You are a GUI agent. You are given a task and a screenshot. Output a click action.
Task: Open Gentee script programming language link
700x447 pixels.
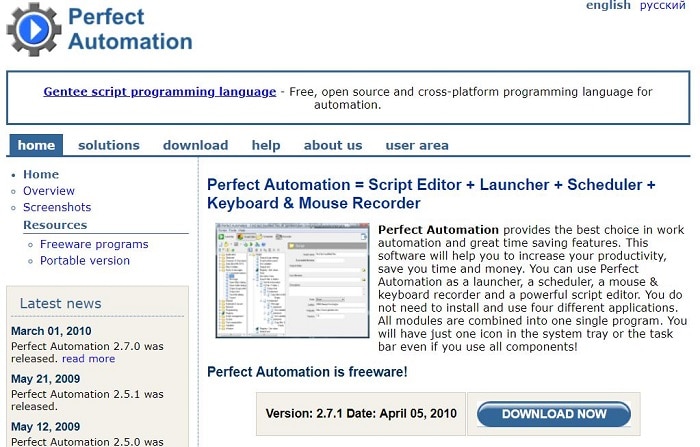tap(160, 92)
